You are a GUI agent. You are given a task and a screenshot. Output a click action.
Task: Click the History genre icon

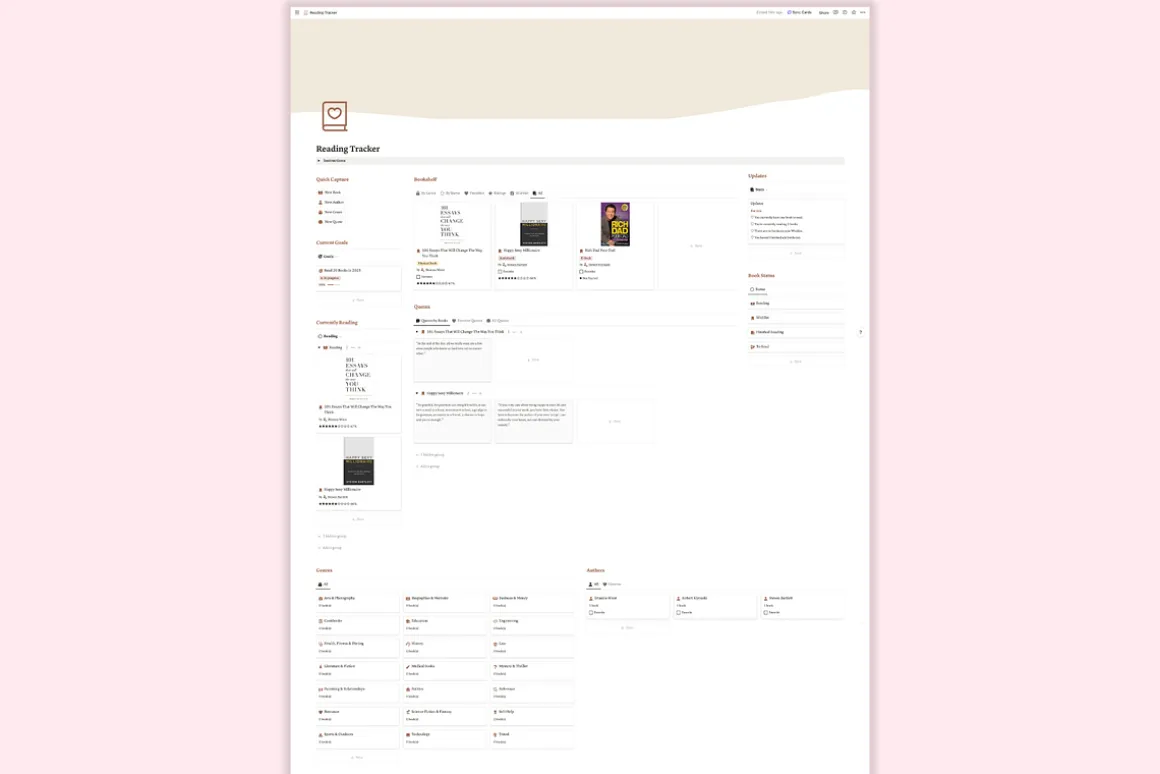[x=408, y=644]
